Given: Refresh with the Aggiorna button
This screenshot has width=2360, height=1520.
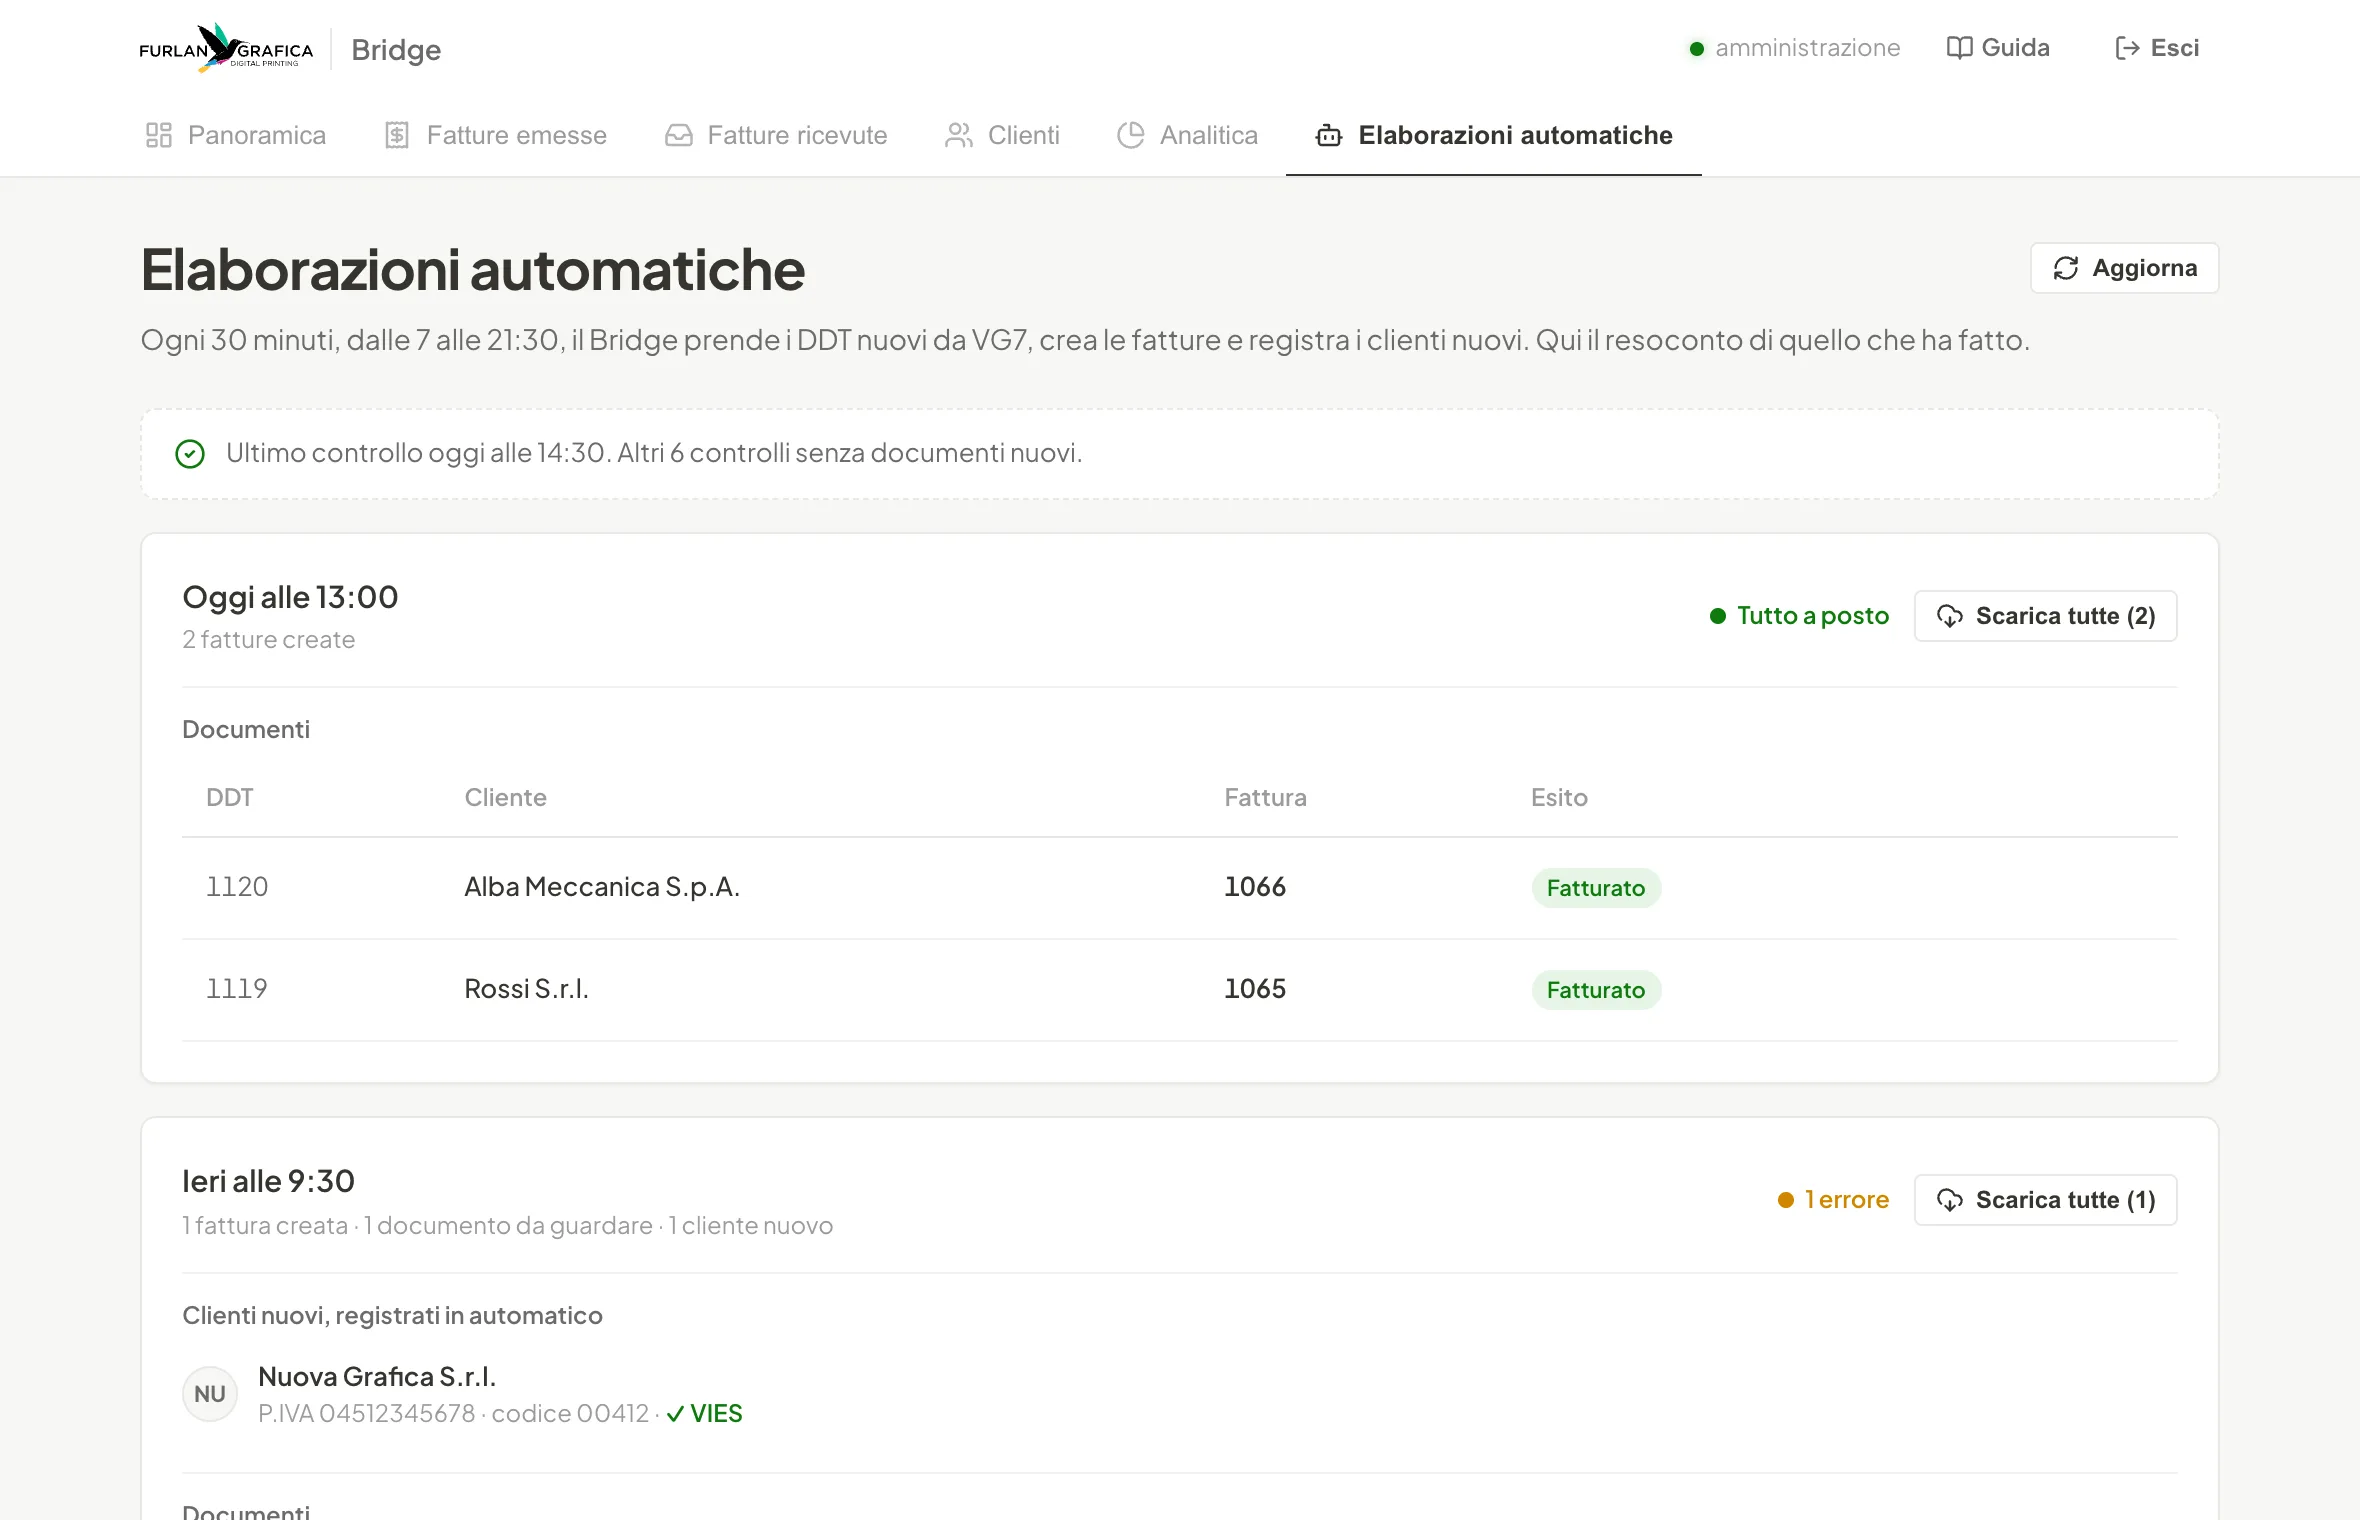Looking at the screenshot, I should point(2125,268).
